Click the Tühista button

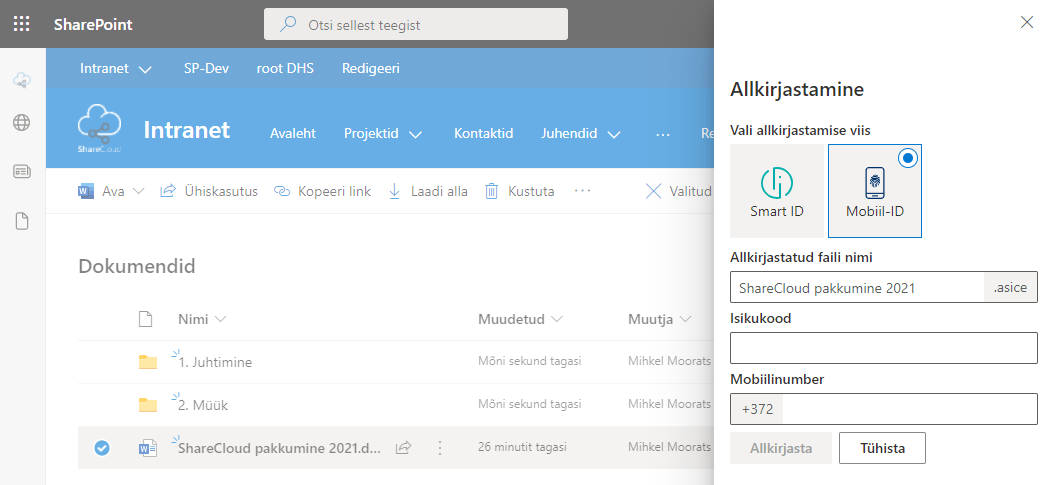(882, 448)
